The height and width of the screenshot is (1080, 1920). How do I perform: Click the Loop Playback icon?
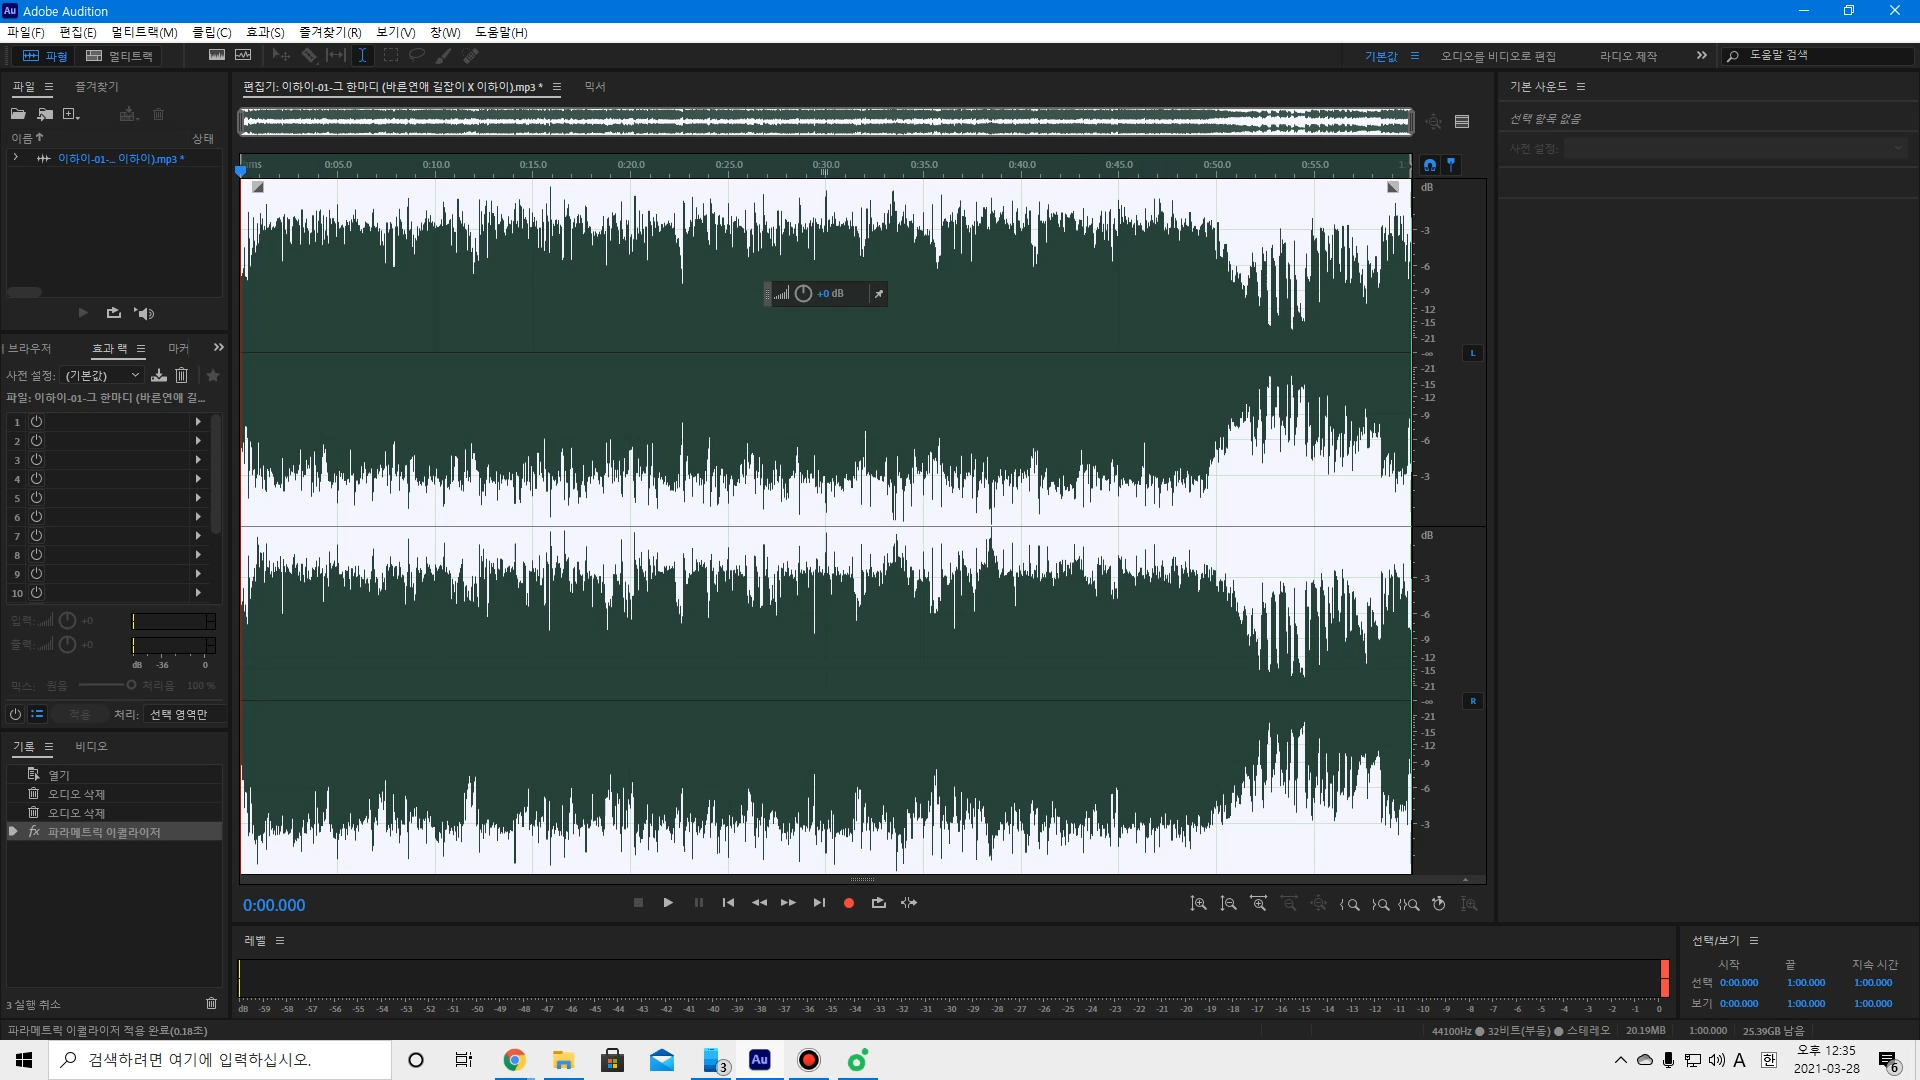pos(879,903)
